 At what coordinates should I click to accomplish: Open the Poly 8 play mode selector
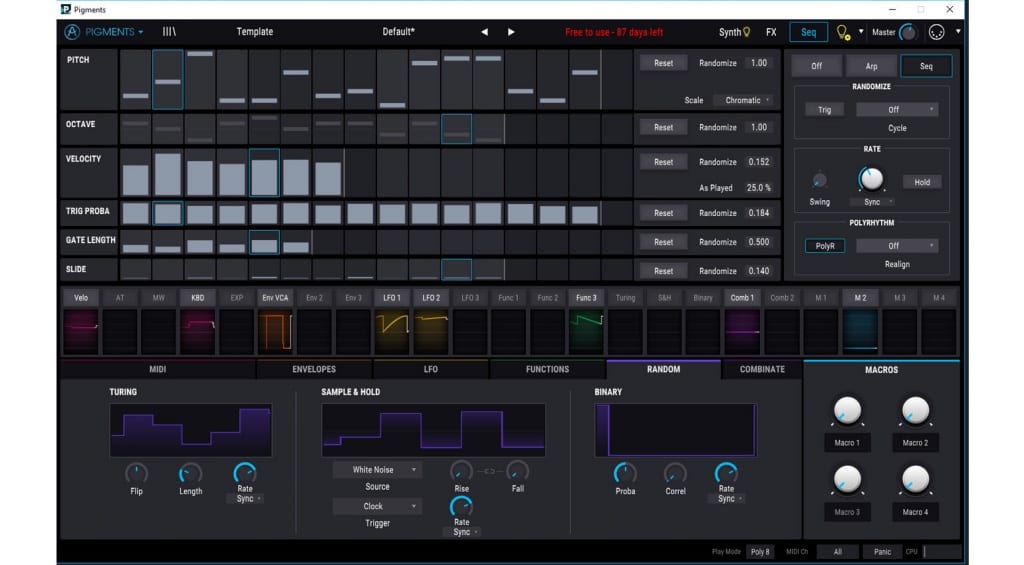click(x=760, y=552)
